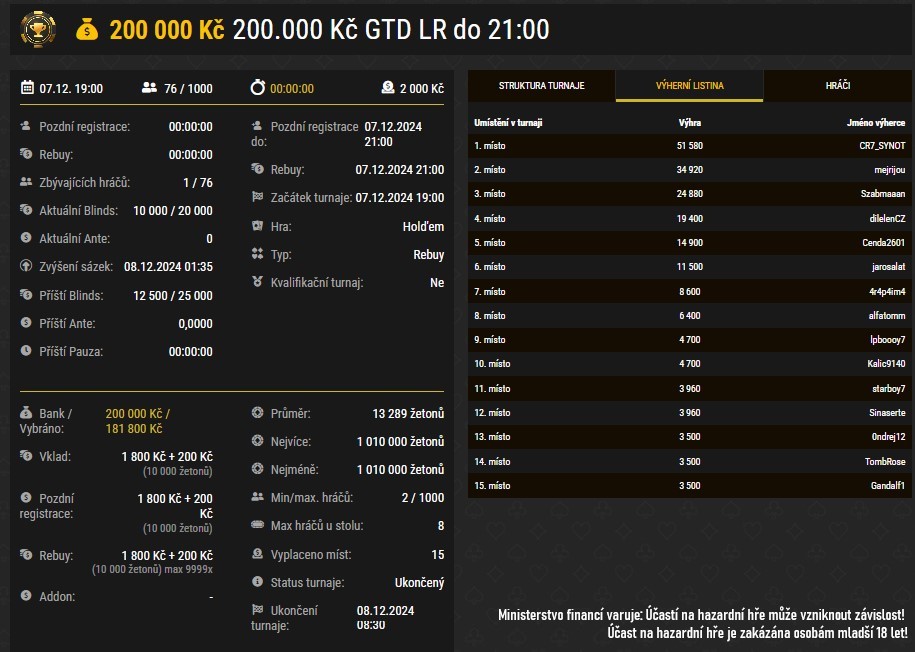Click the players icon next to 76 / 1000
The image size is (915, 652).
click(x=150, y=89)
